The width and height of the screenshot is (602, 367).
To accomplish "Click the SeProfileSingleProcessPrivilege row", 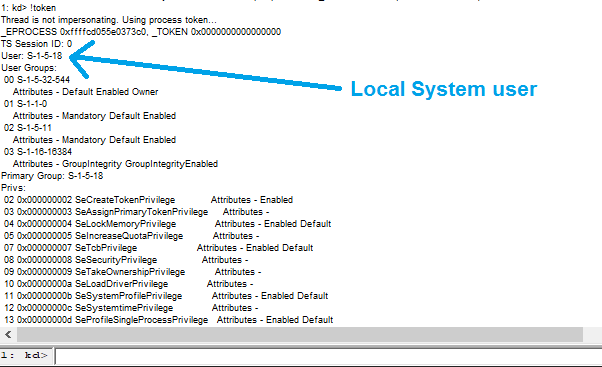I will [169, 320].
